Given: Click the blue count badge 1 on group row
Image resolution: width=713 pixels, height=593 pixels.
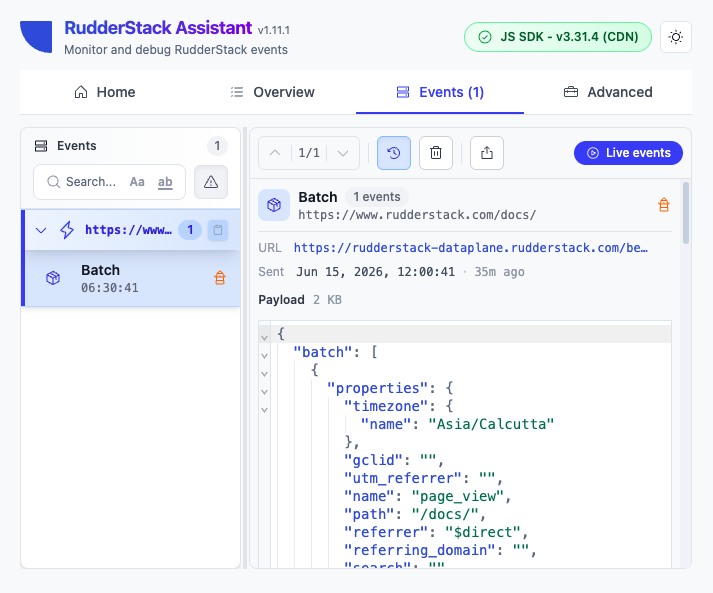Looking at the screenshot, I should 190,230.
